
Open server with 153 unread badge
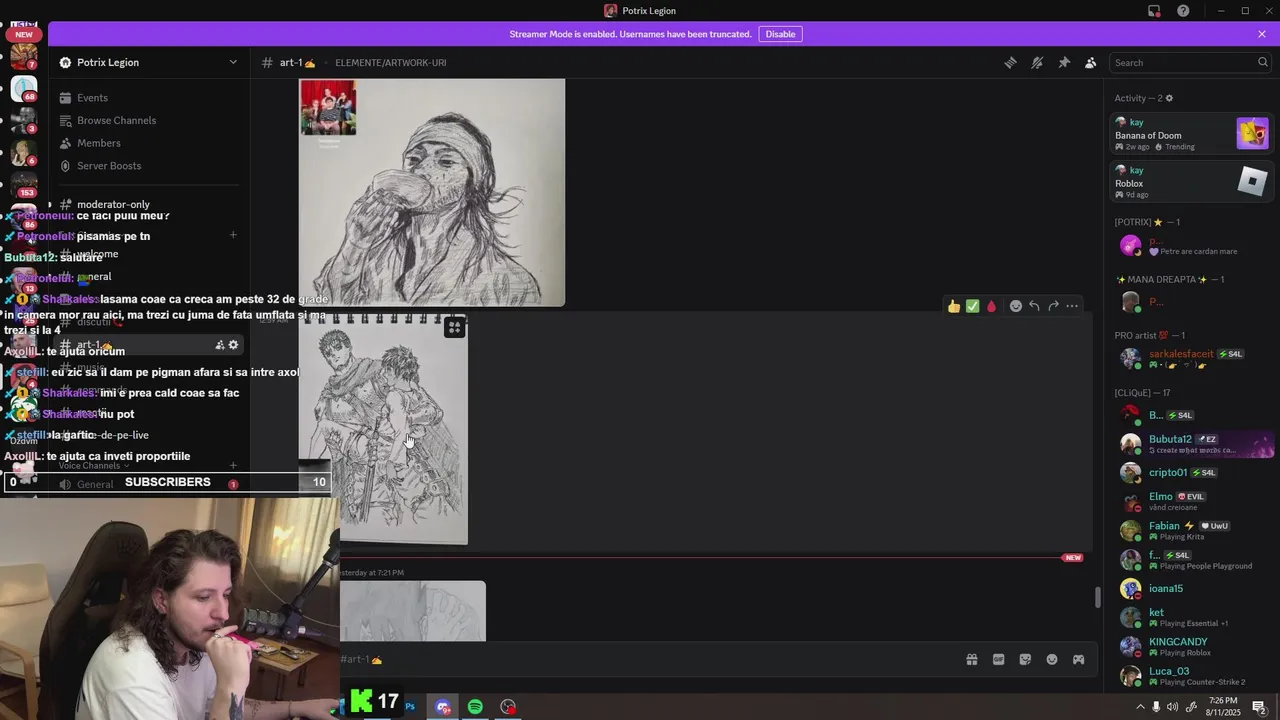(x=24, y=183)
